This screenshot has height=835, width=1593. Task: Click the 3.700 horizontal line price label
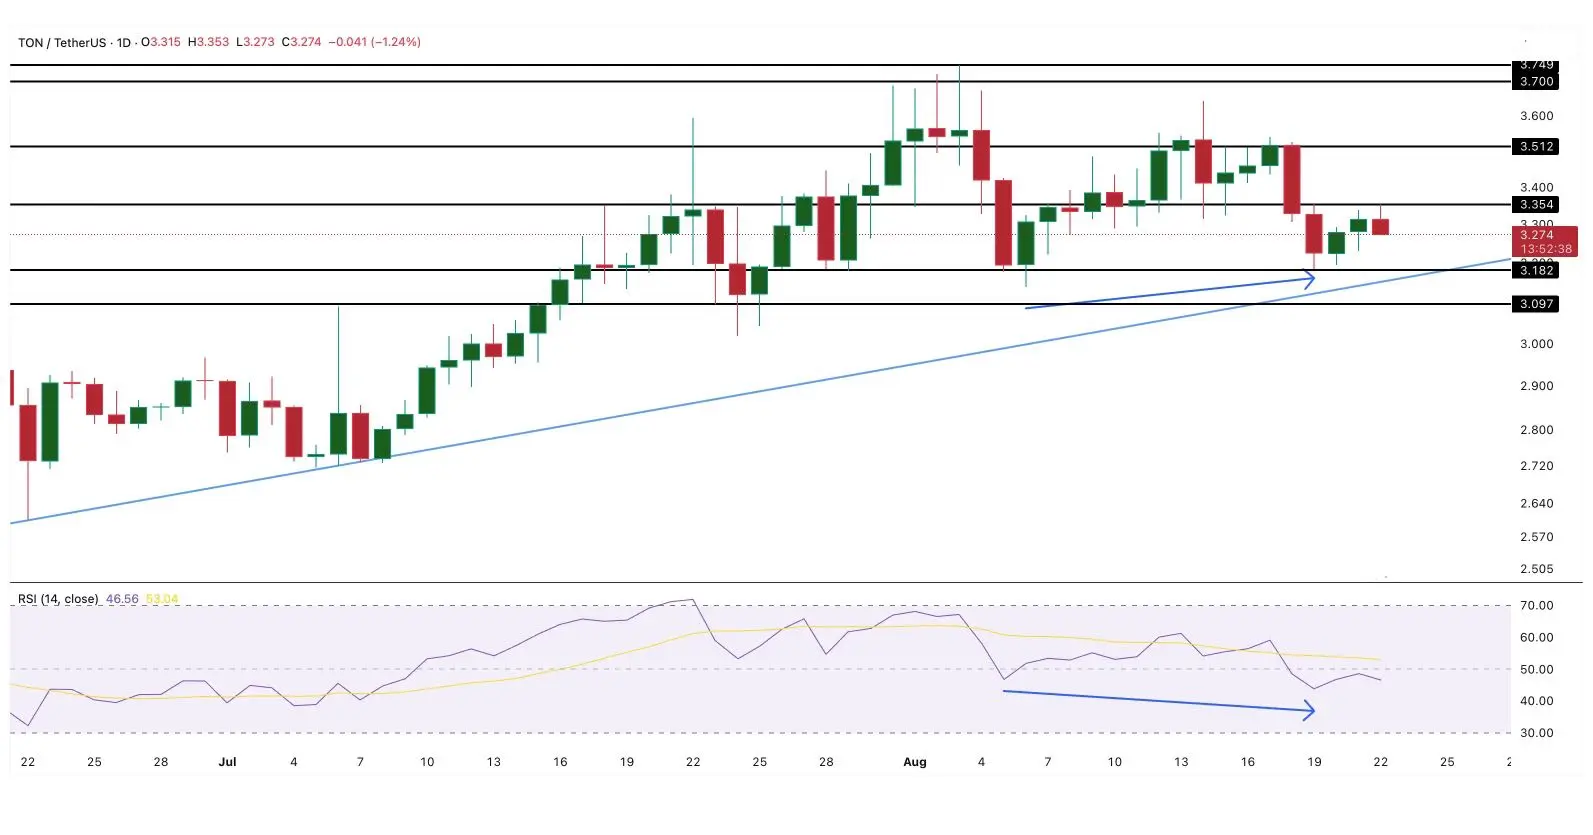[x=1536, y=82]
